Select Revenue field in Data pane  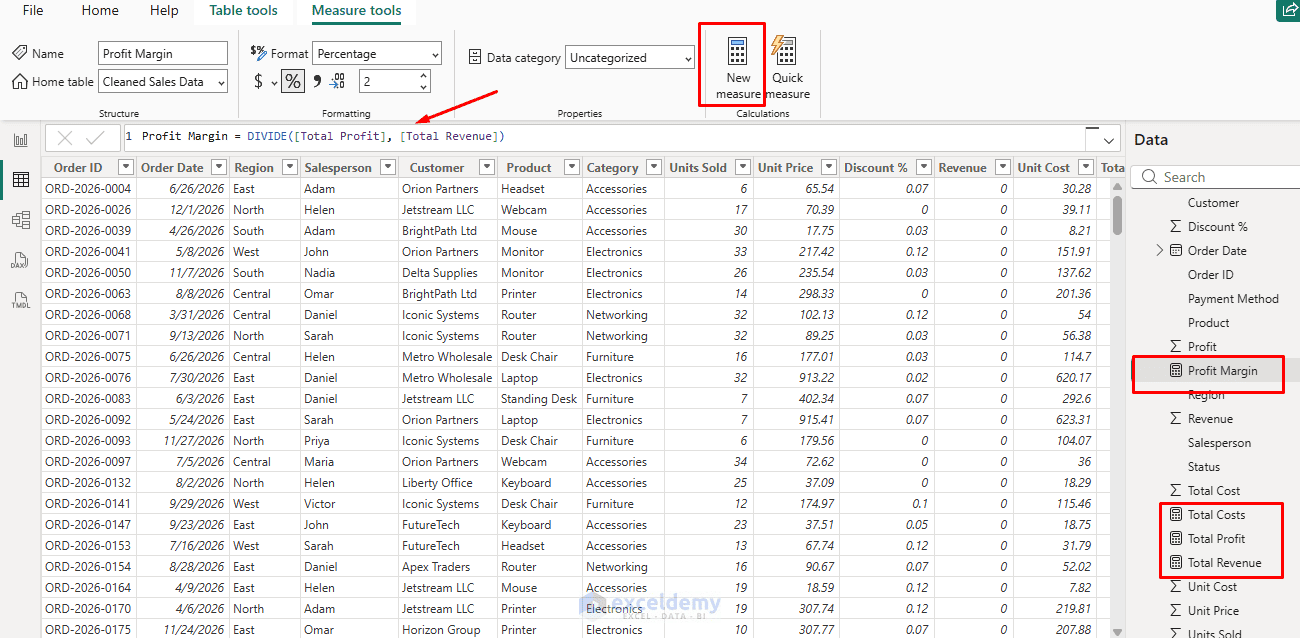pyautogui.click(x=1210, y=419)
